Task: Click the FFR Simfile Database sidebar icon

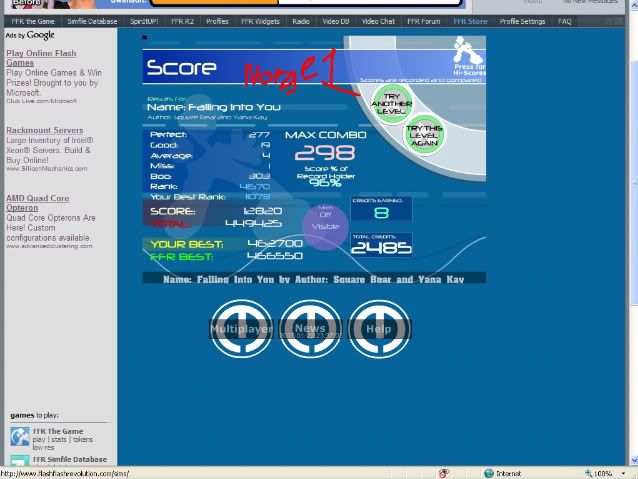Action: [x=20, y=461]
